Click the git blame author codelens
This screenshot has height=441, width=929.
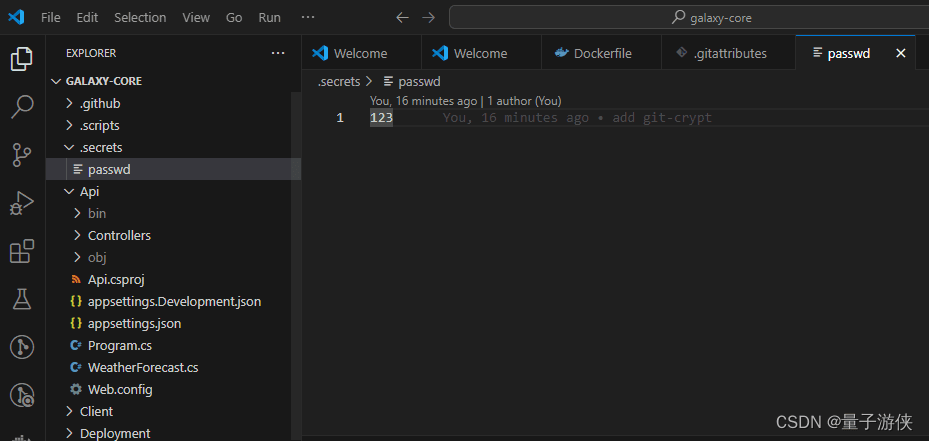pyautogui.click(x=466, y=101)
